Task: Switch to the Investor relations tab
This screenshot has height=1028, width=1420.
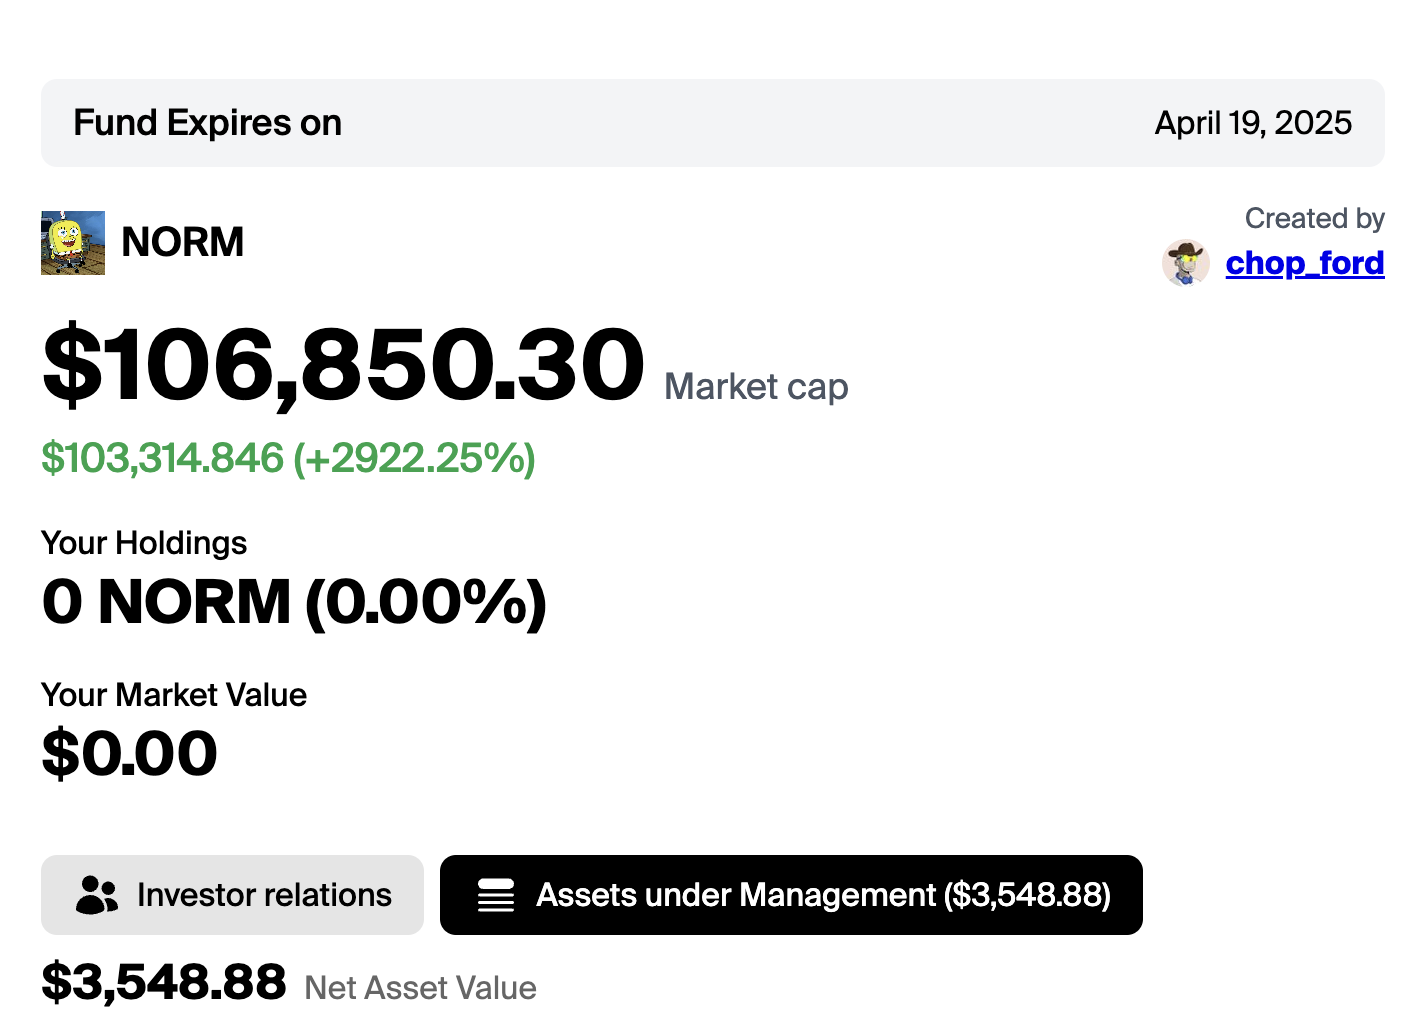Action: (x=232, y=895)
